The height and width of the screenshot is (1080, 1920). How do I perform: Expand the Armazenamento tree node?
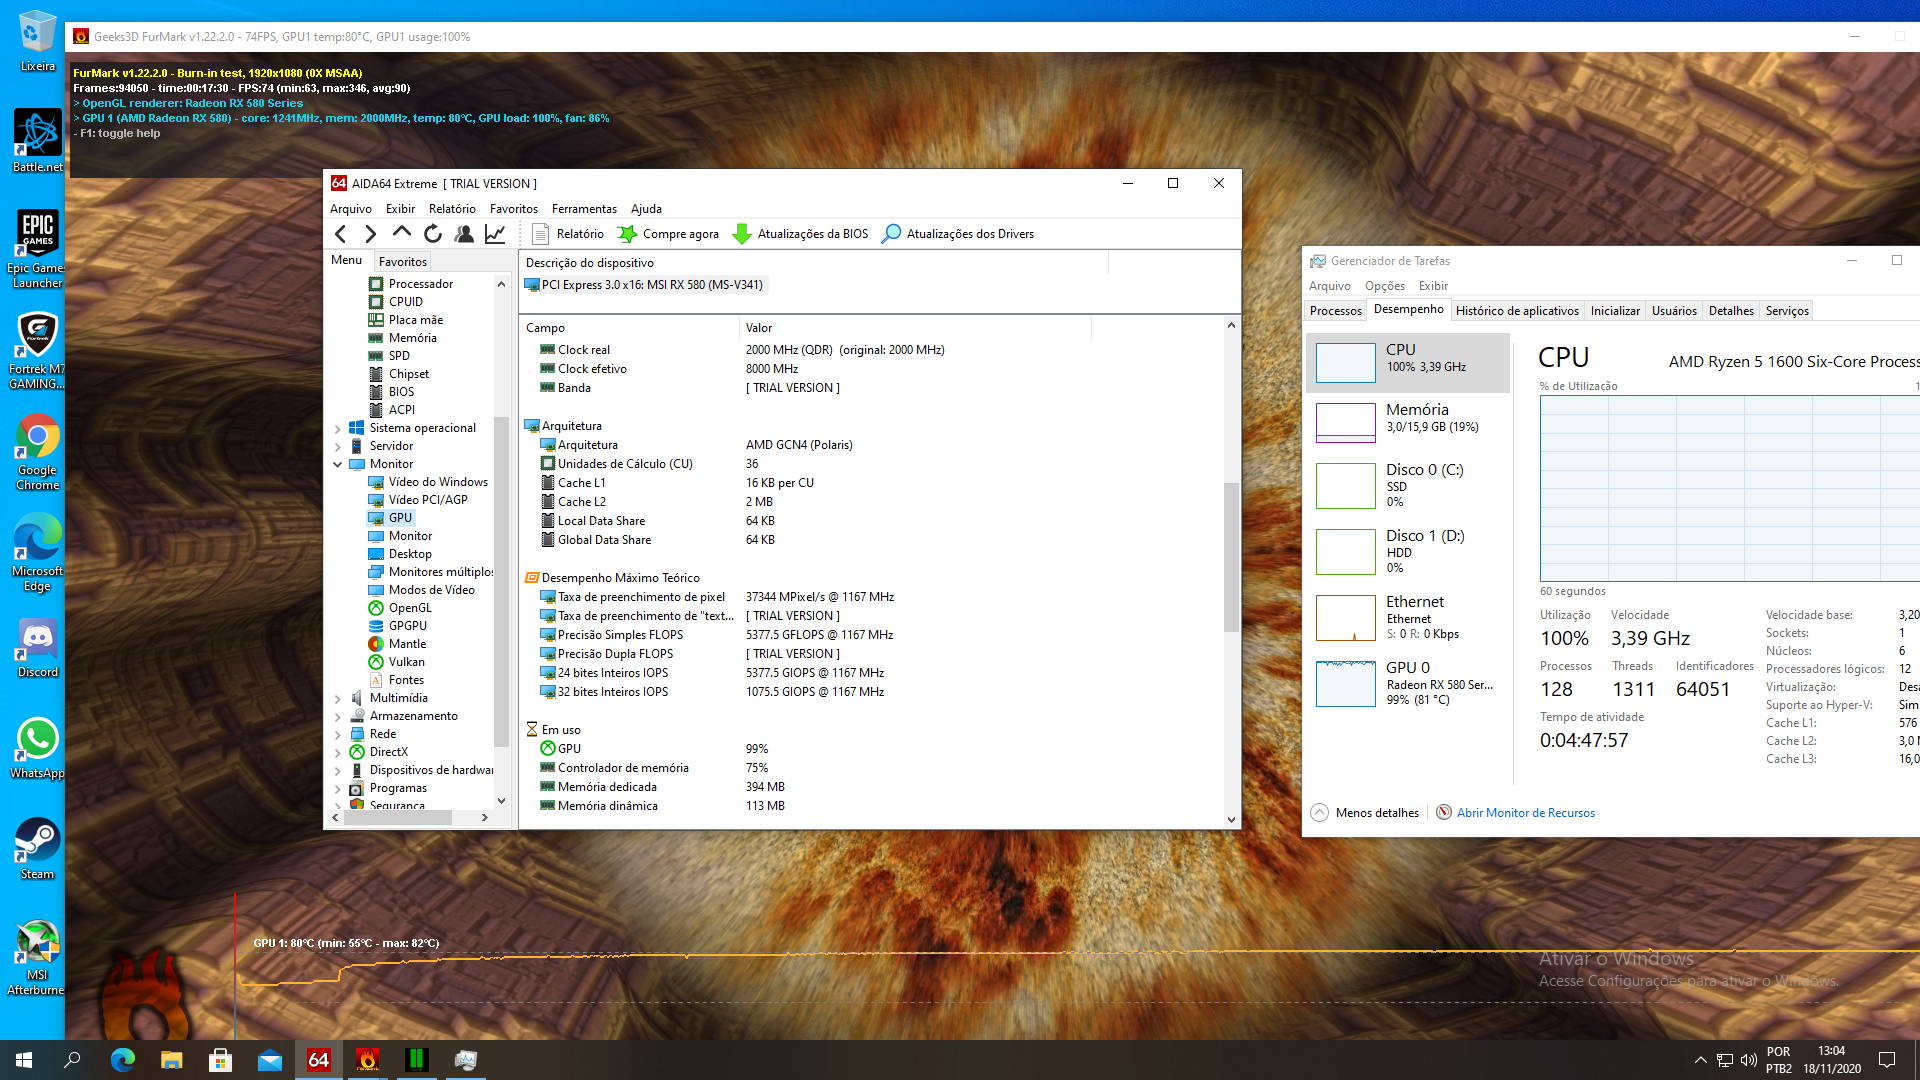point(338,716)
